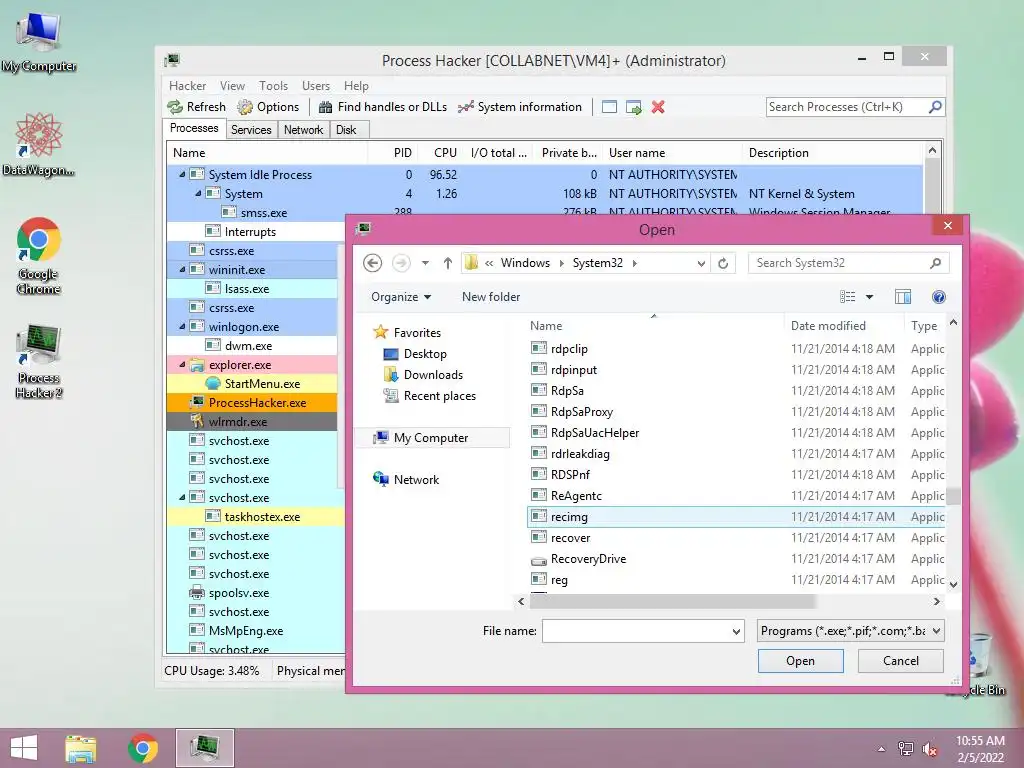1024x768 pixels.
Task: Collapse System Idle Process tree node
Action: click(182, 174)
